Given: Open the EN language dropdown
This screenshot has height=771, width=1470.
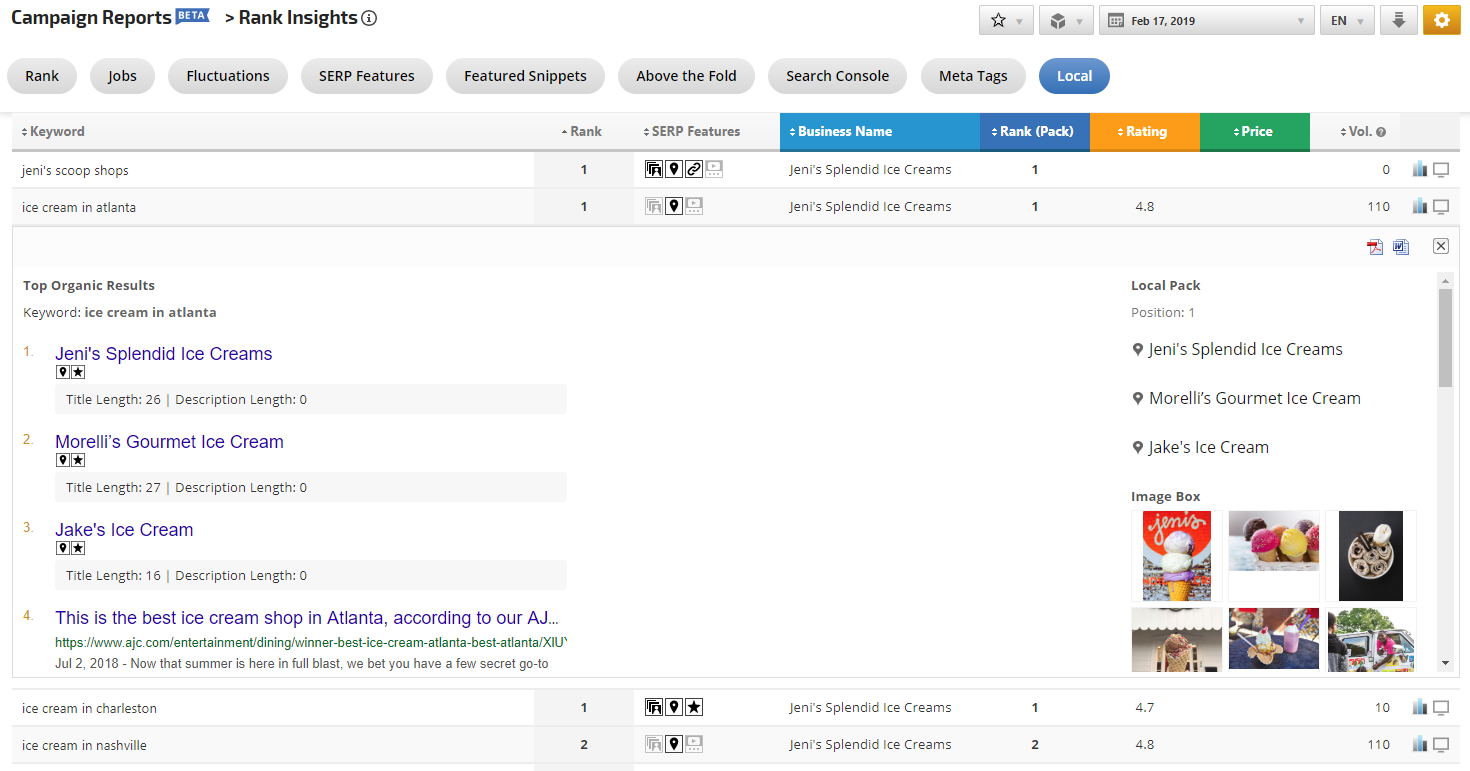Looking at the screenshot, I should [x=1346, y=21].
